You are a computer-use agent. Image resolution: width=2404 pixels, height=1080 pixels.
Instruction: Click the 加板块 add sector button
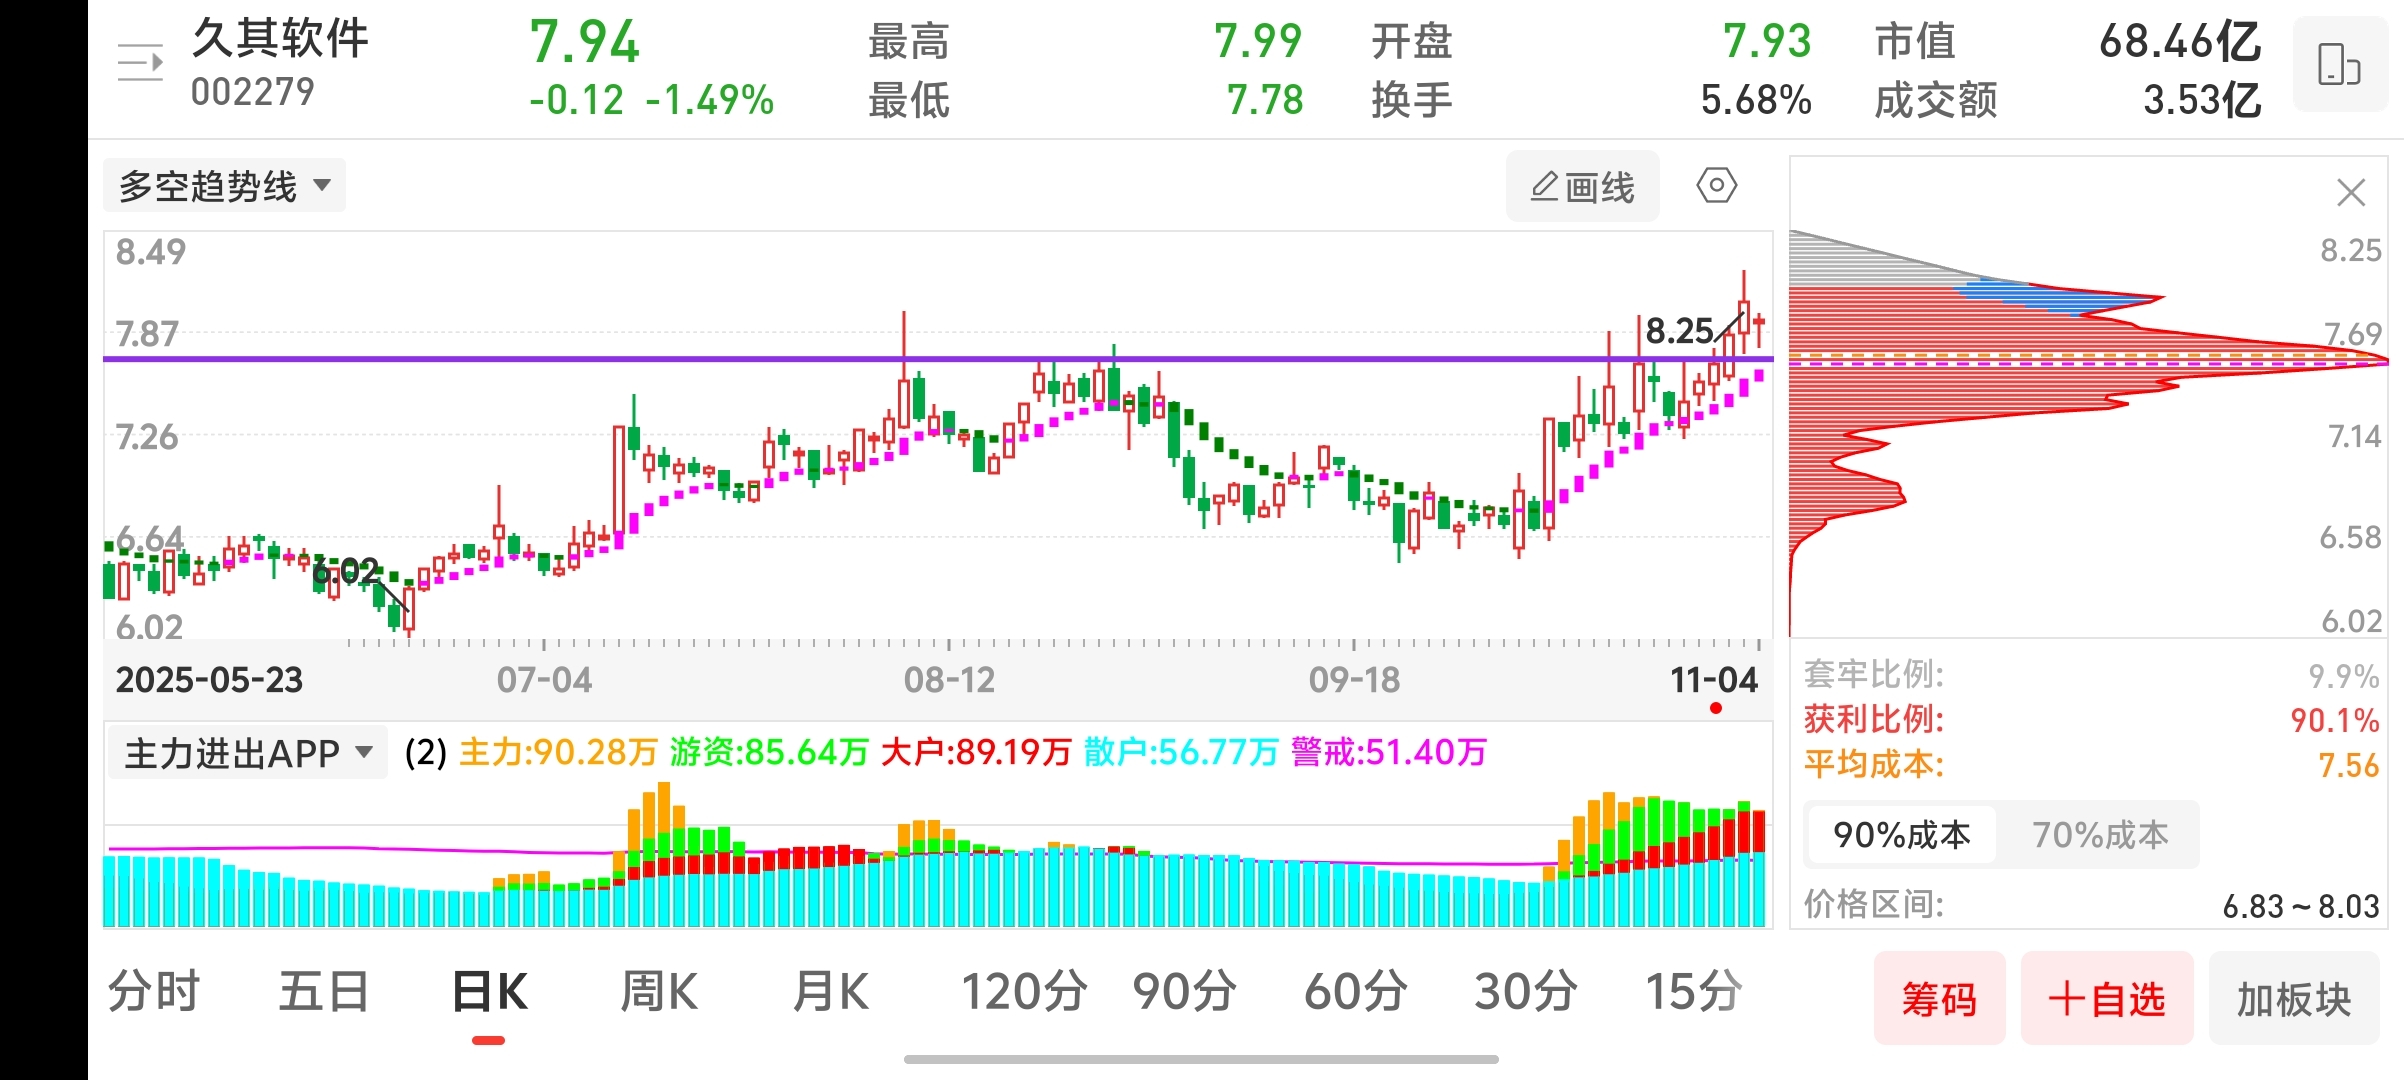[2293, 999]
